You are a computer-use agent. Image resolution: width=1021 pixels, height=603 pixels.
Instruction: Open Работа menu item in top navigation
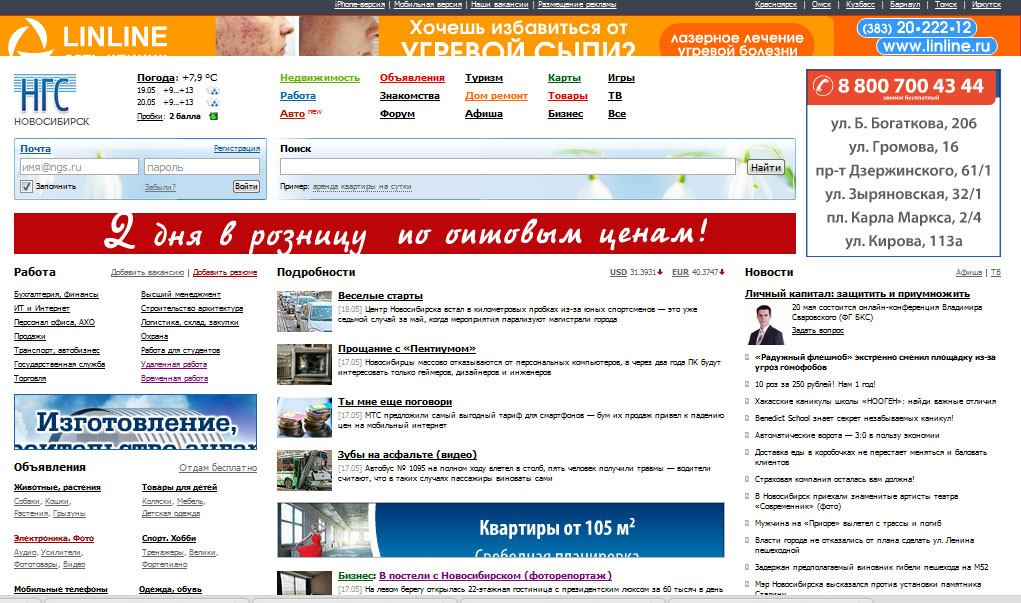click(x=298, y=95)
